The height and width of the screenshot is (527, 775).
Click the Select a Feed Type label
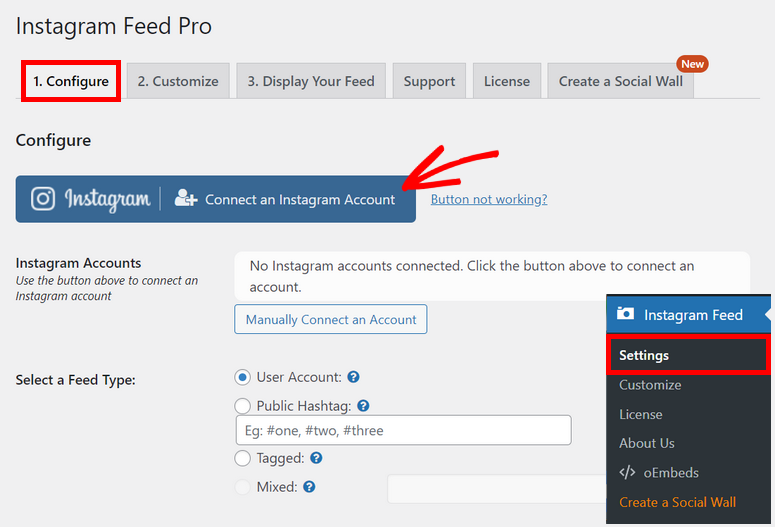(76, 380)
